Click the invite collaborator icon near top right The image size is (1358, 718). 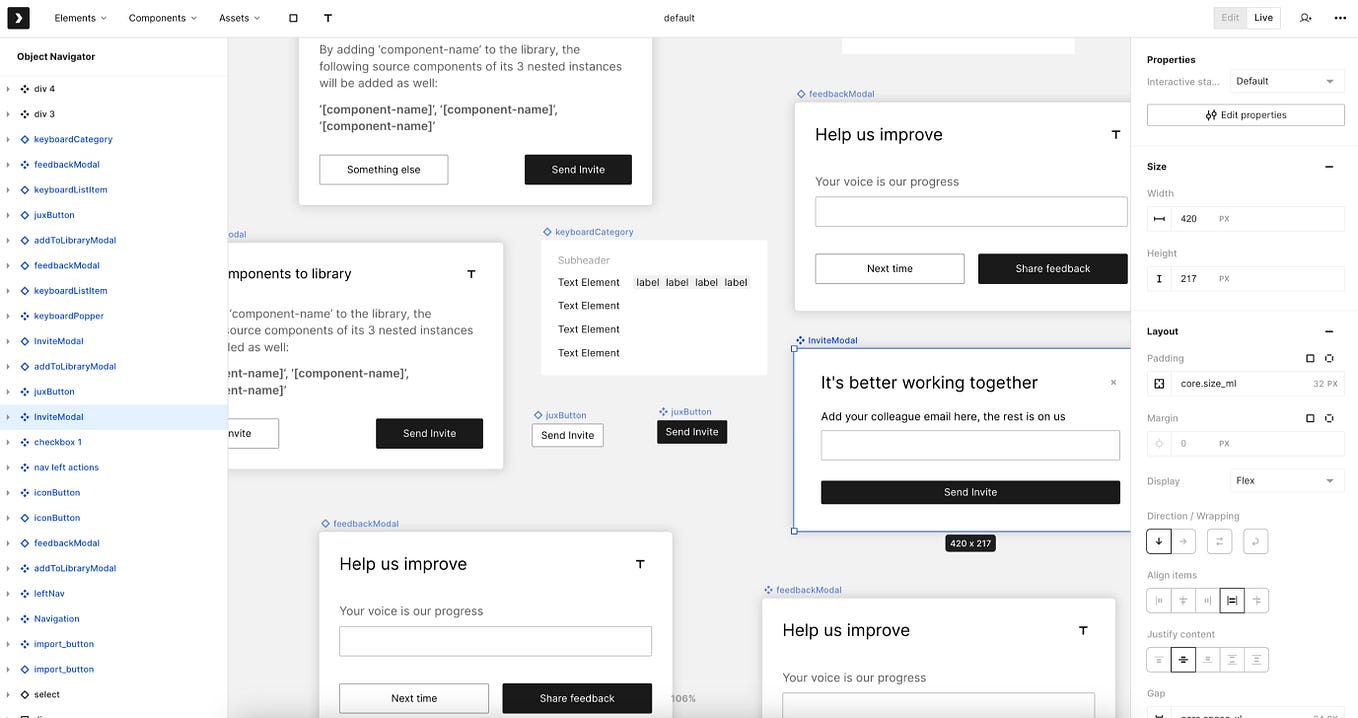tap(1305, 17)
